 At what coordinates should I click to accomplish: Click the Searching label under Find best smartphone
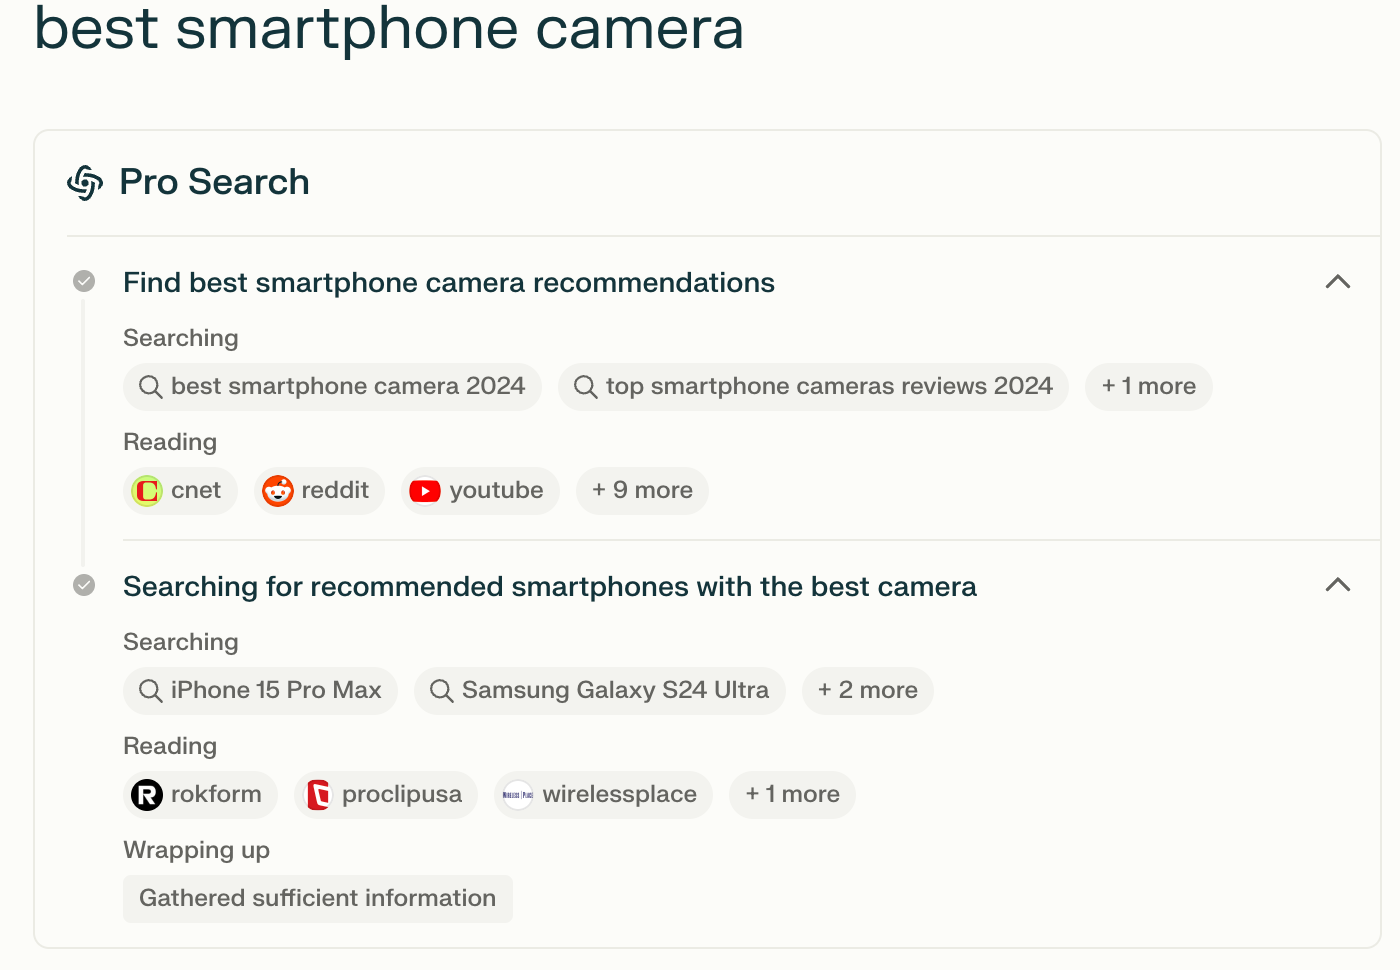(x=181, y=338)
